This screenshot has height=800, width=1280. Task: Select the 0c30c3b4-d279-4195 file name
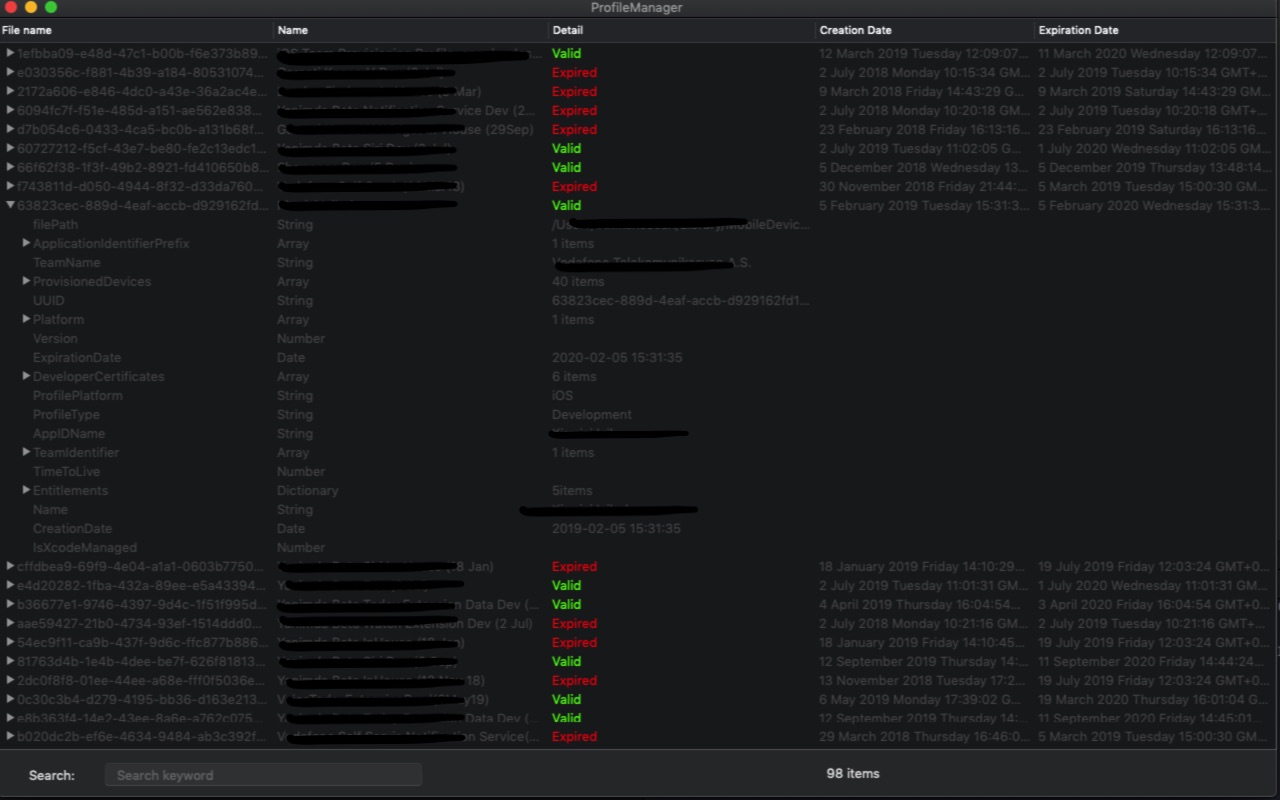[x=142, y=699]
